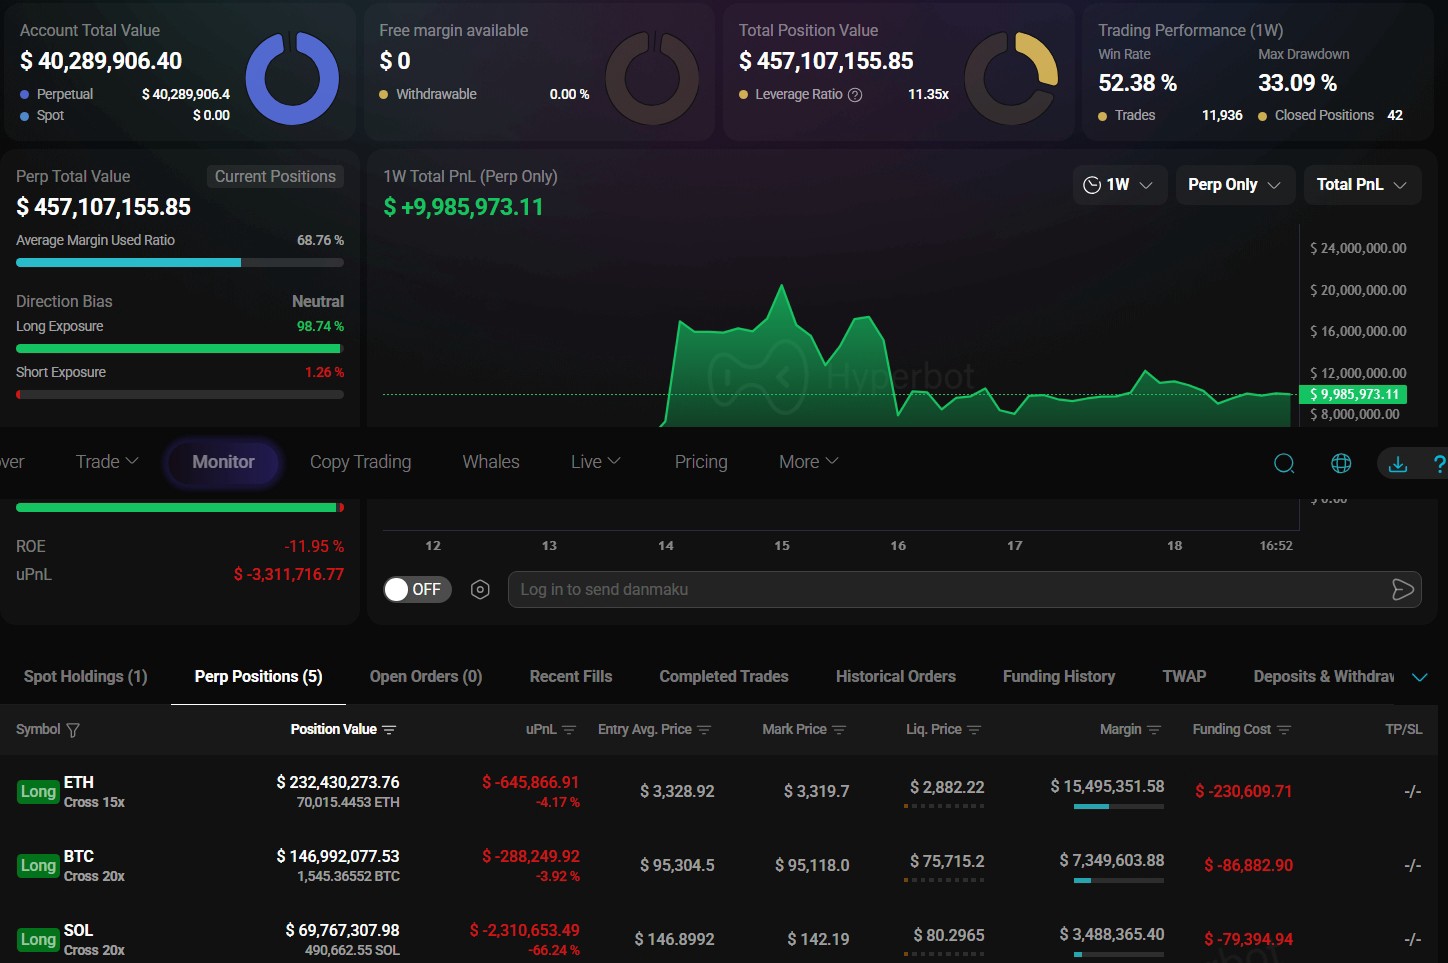
Task: Click the globe language icon
Action: (1341, 463)
